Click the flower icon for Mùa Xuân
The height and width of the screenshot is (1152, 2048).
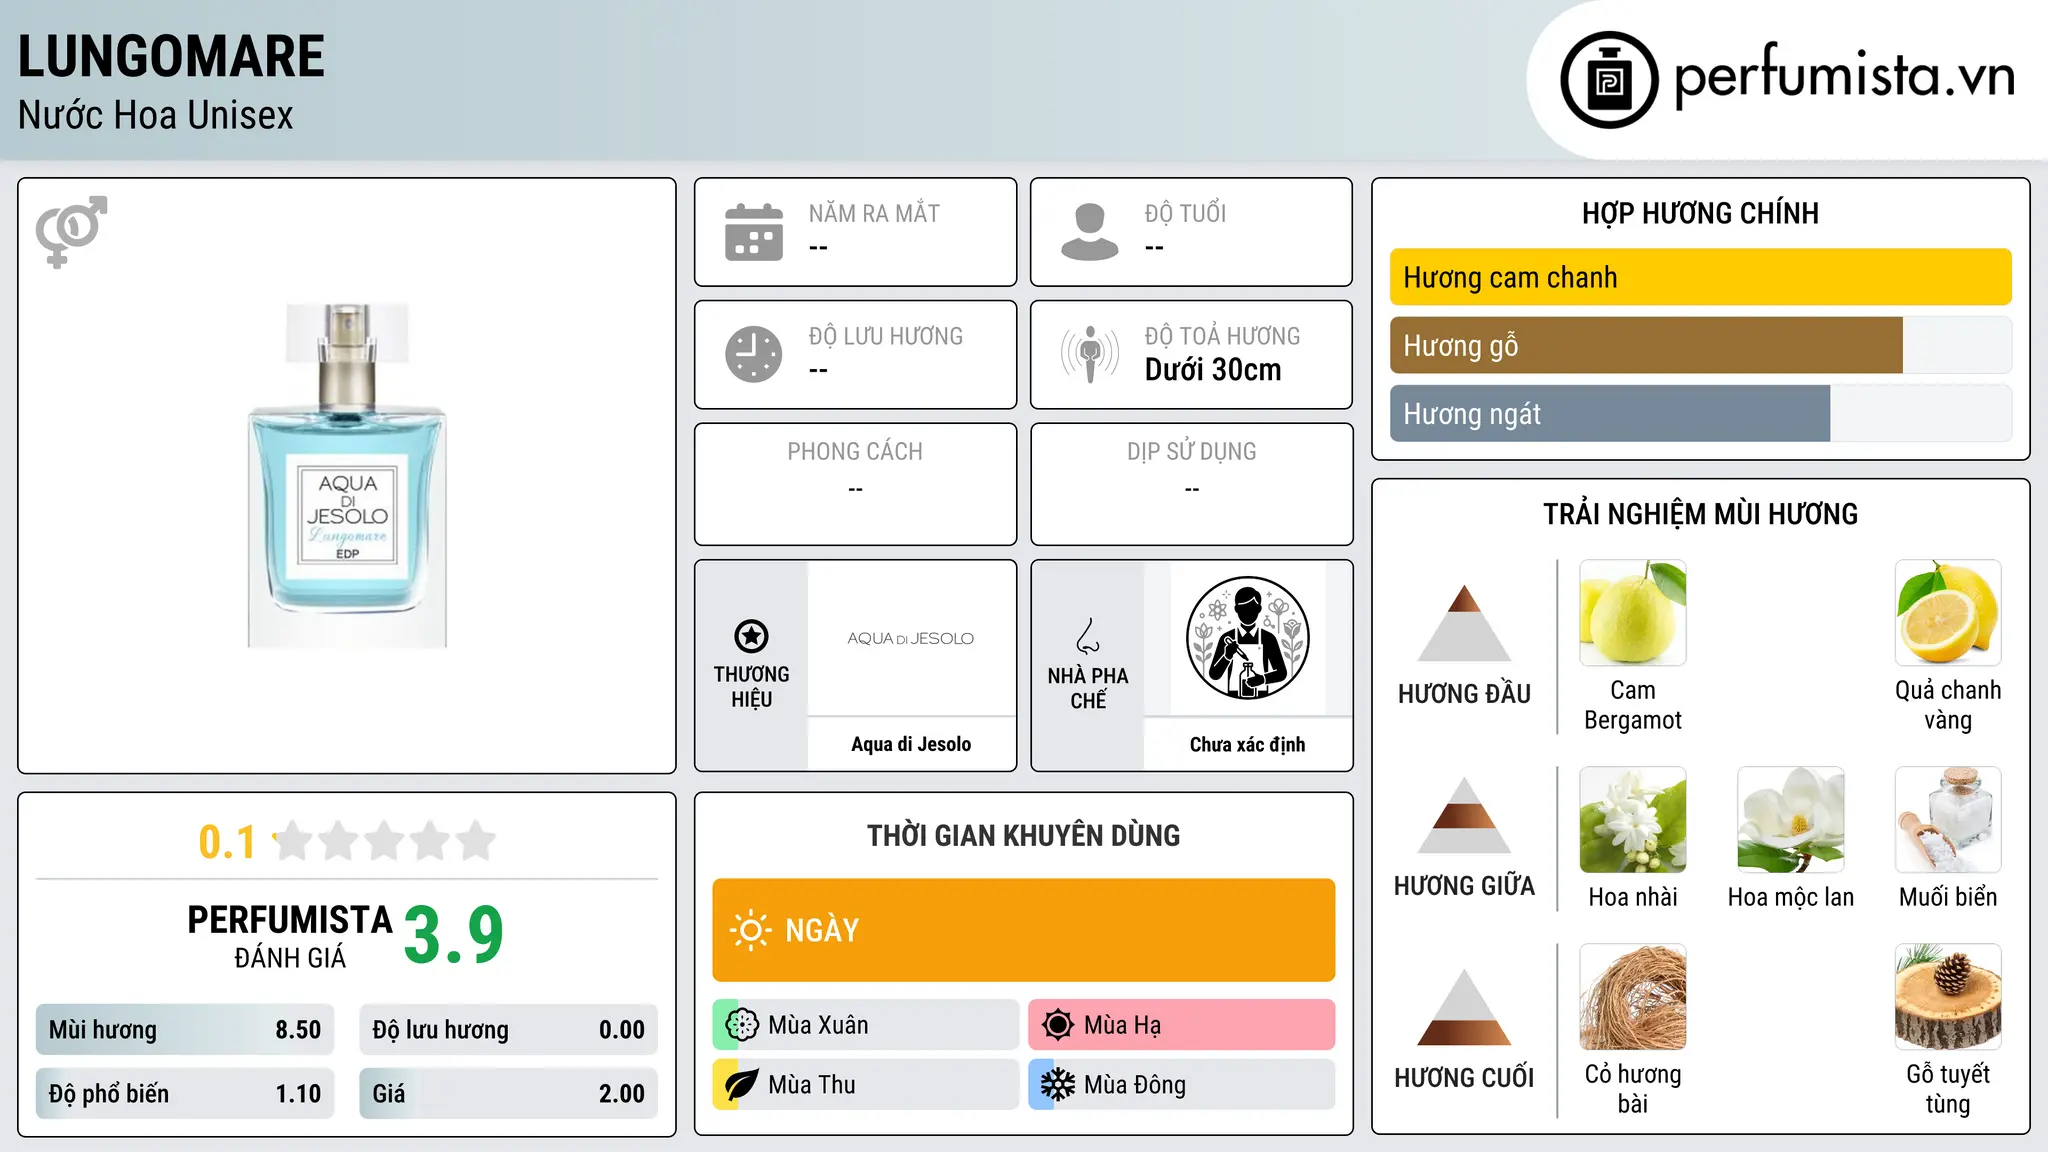(x=742, y=1025)
